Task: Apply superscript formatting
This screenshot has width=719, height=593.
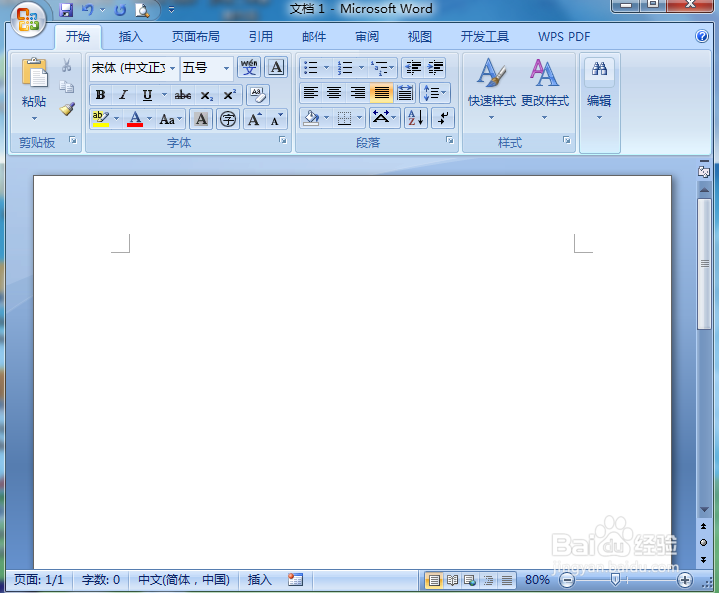Action: (229, 95)
